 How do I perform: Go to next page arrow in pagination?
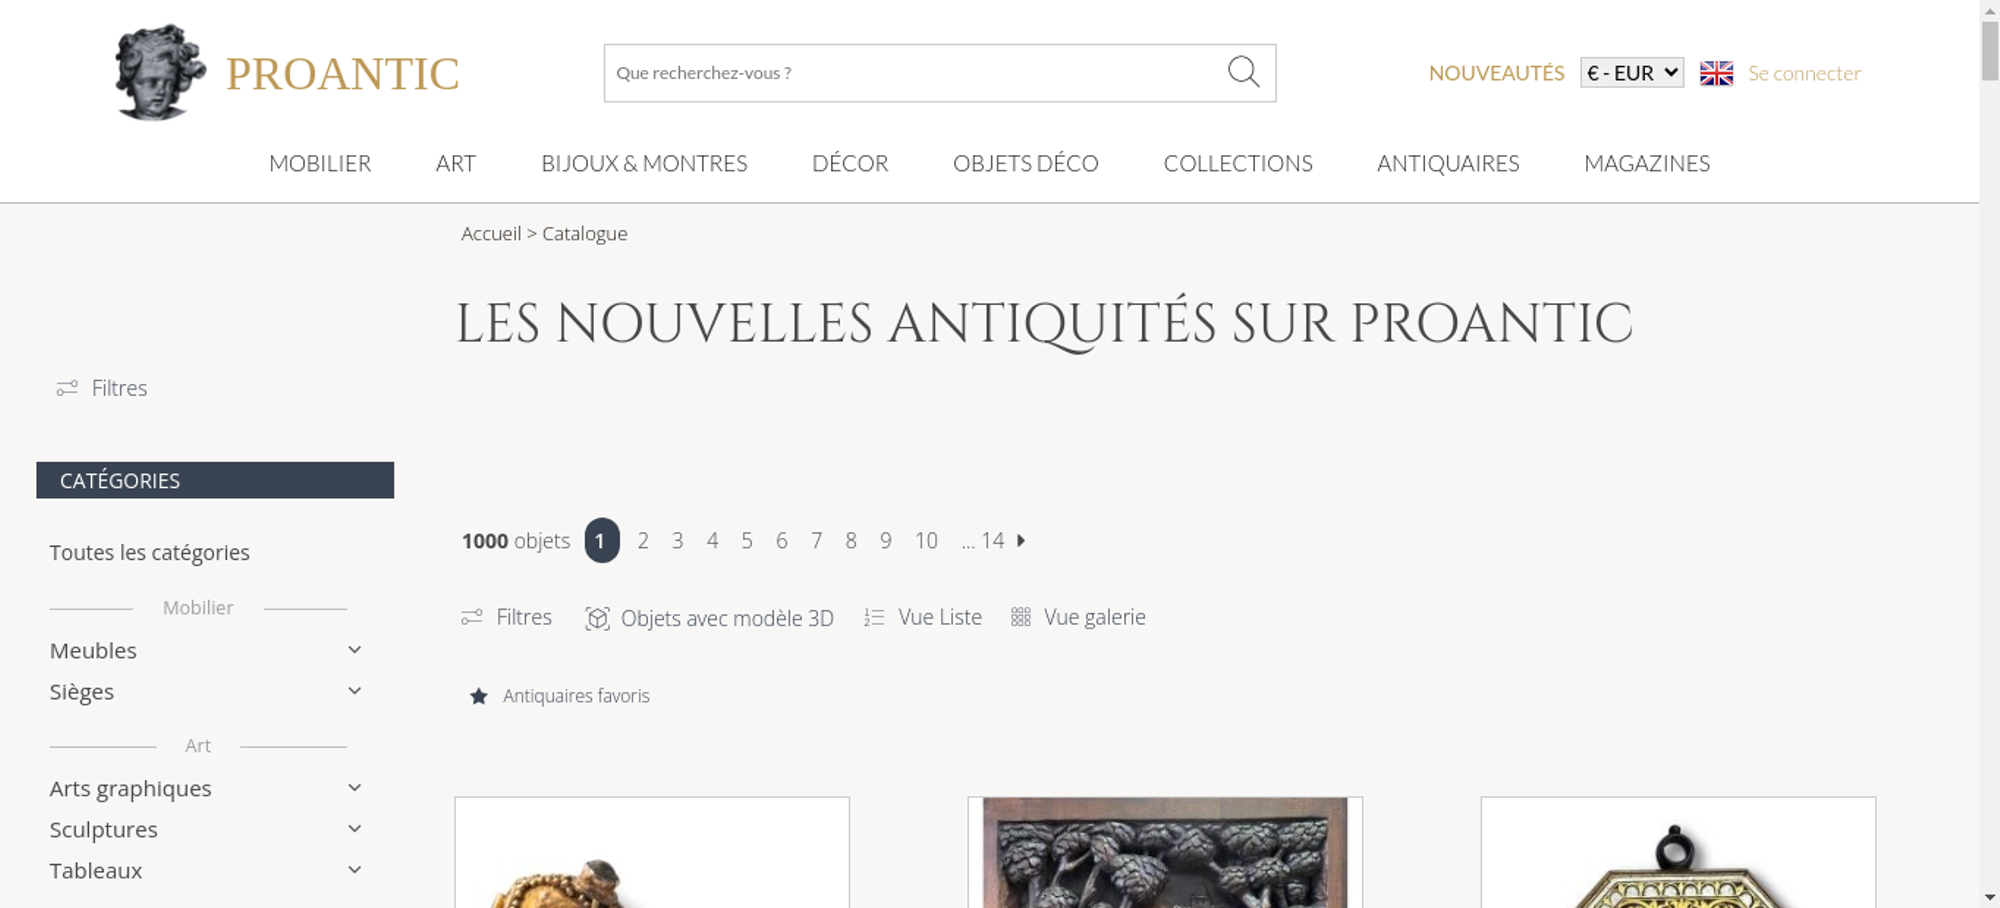[1021, 540]
